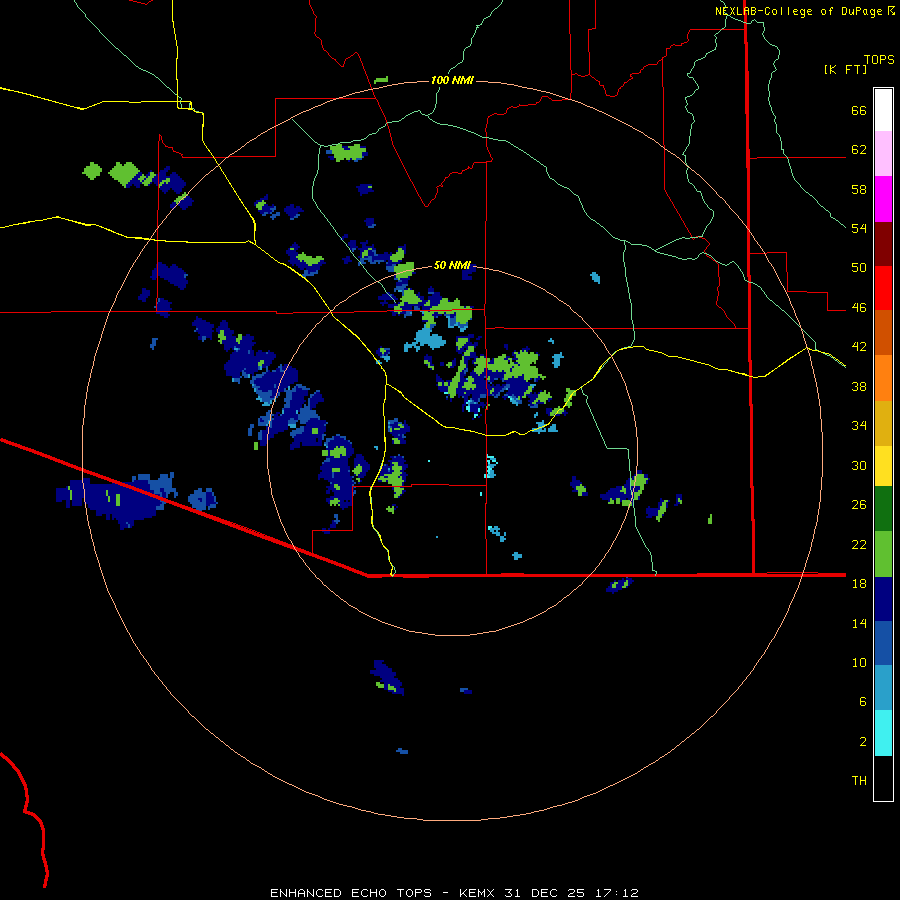The image size is (900, 900).
Task: Click the gold legend swatch
Action: [883, 423]
